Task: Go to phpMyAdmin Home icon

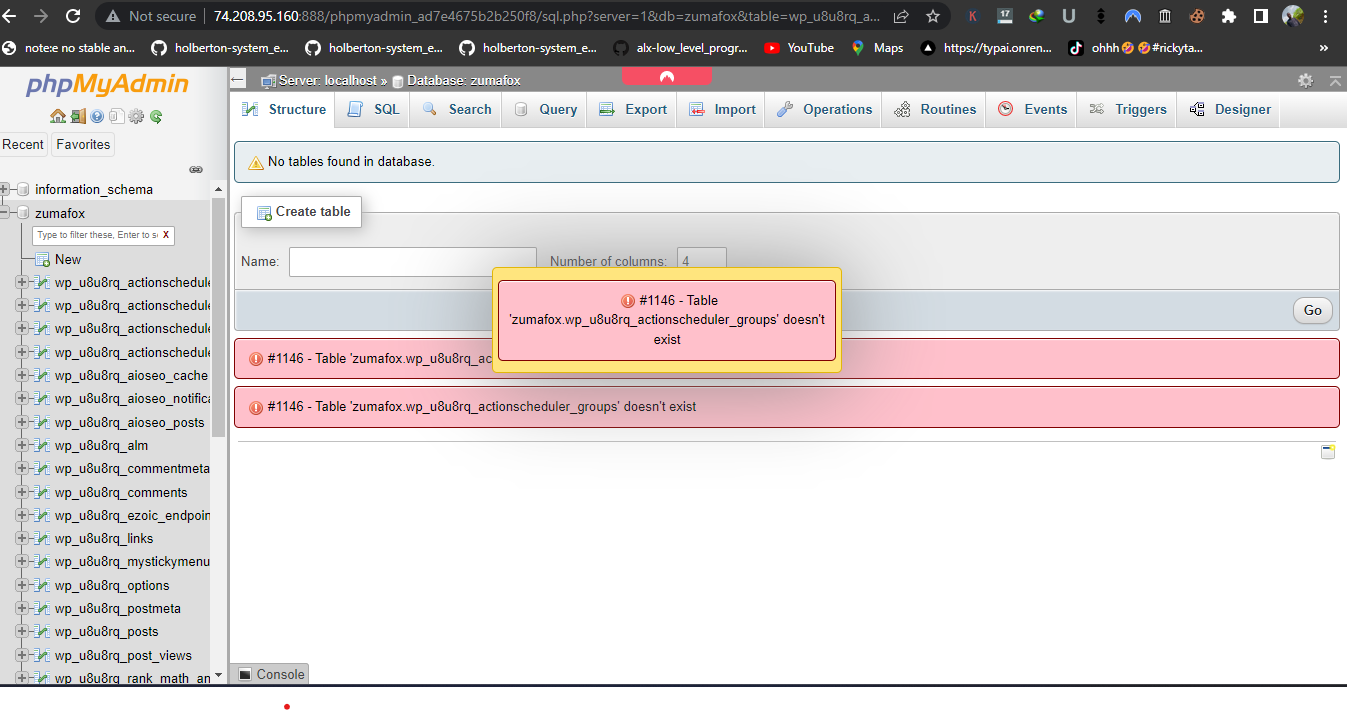Action: (x=58, y=117)
